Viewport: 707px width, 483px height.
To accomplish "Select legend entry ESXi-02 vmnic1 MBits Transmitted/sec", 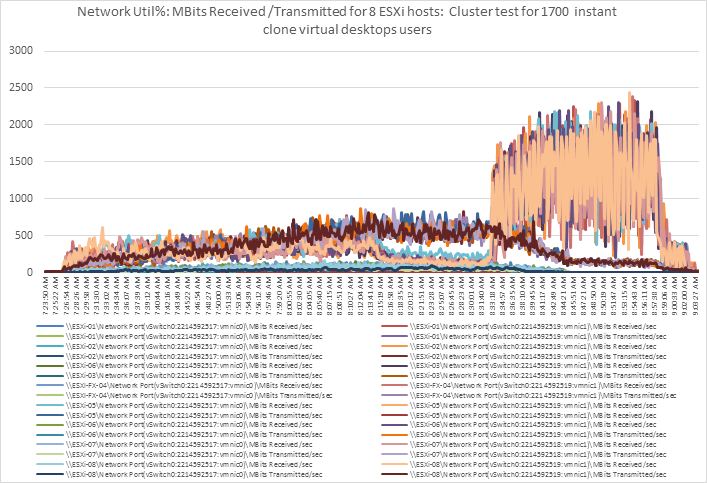I will pos(523,356).
